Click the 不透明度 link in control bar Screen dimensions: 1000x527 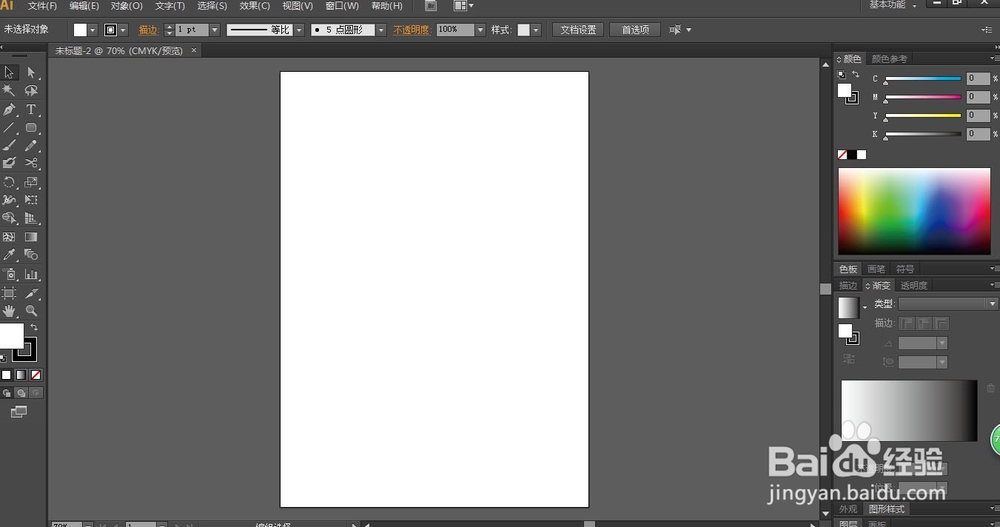[411, 30]
